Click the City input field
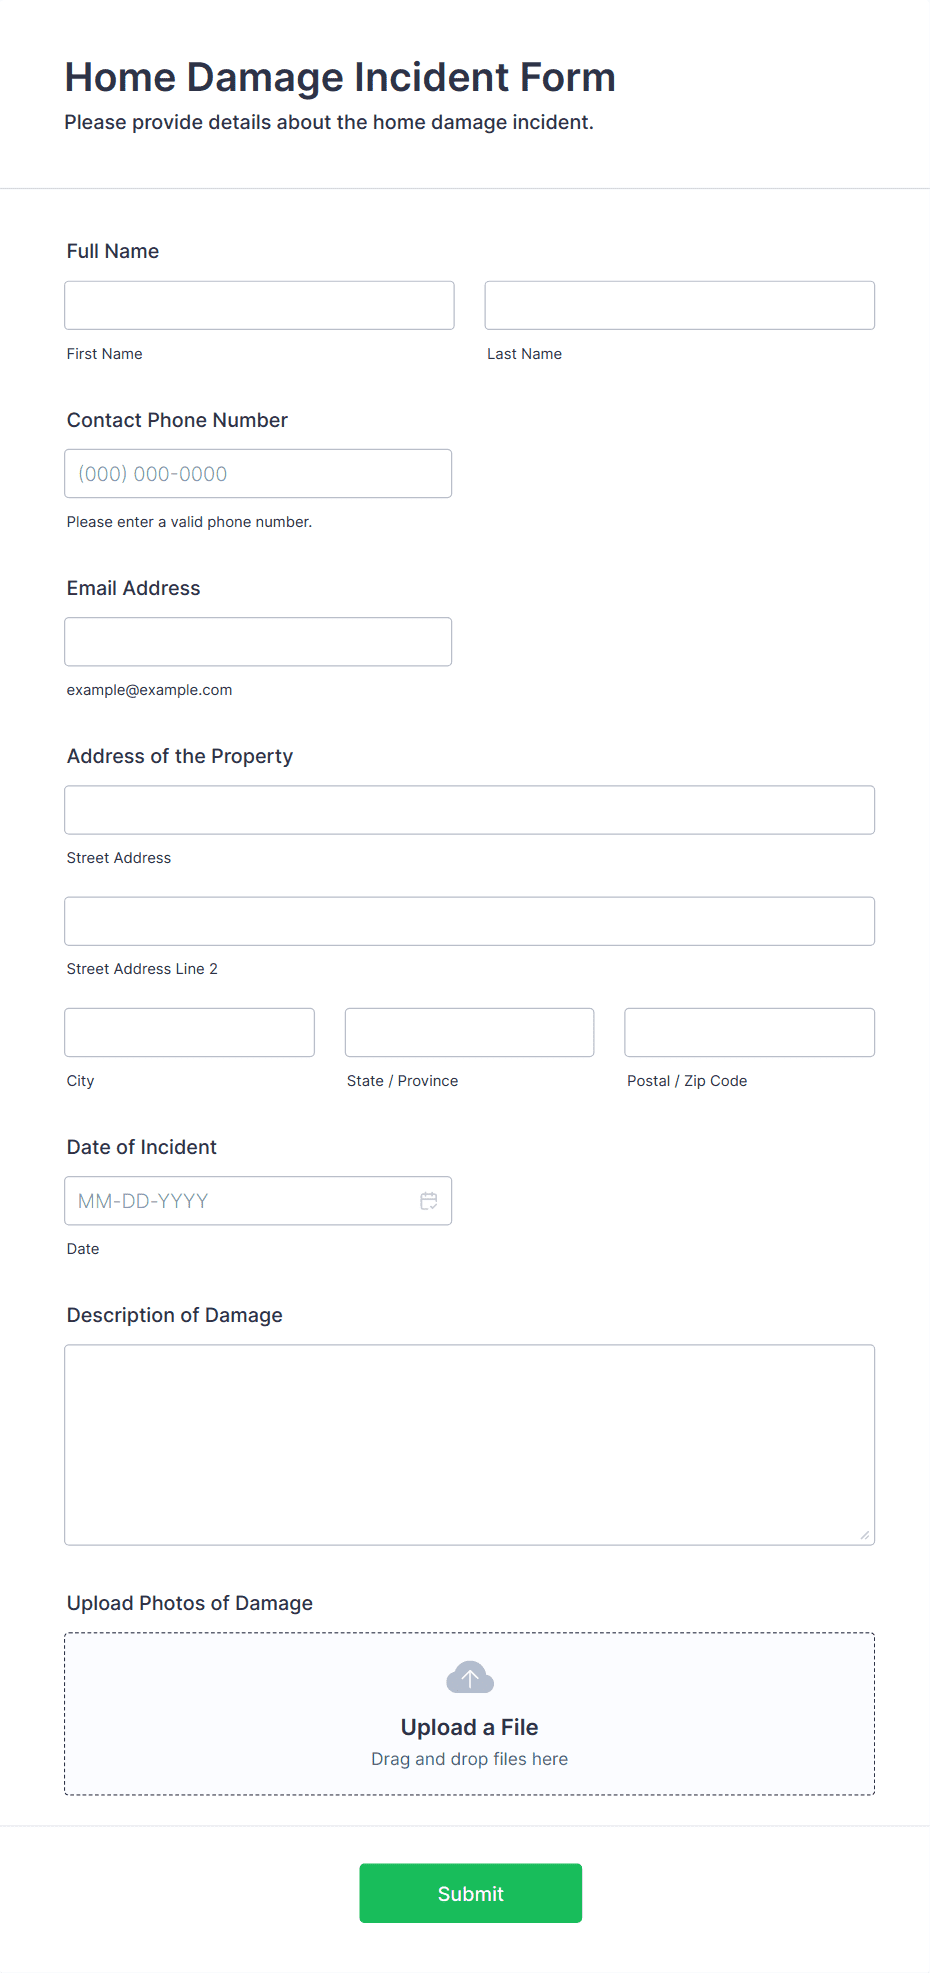 coord(189,1032)
